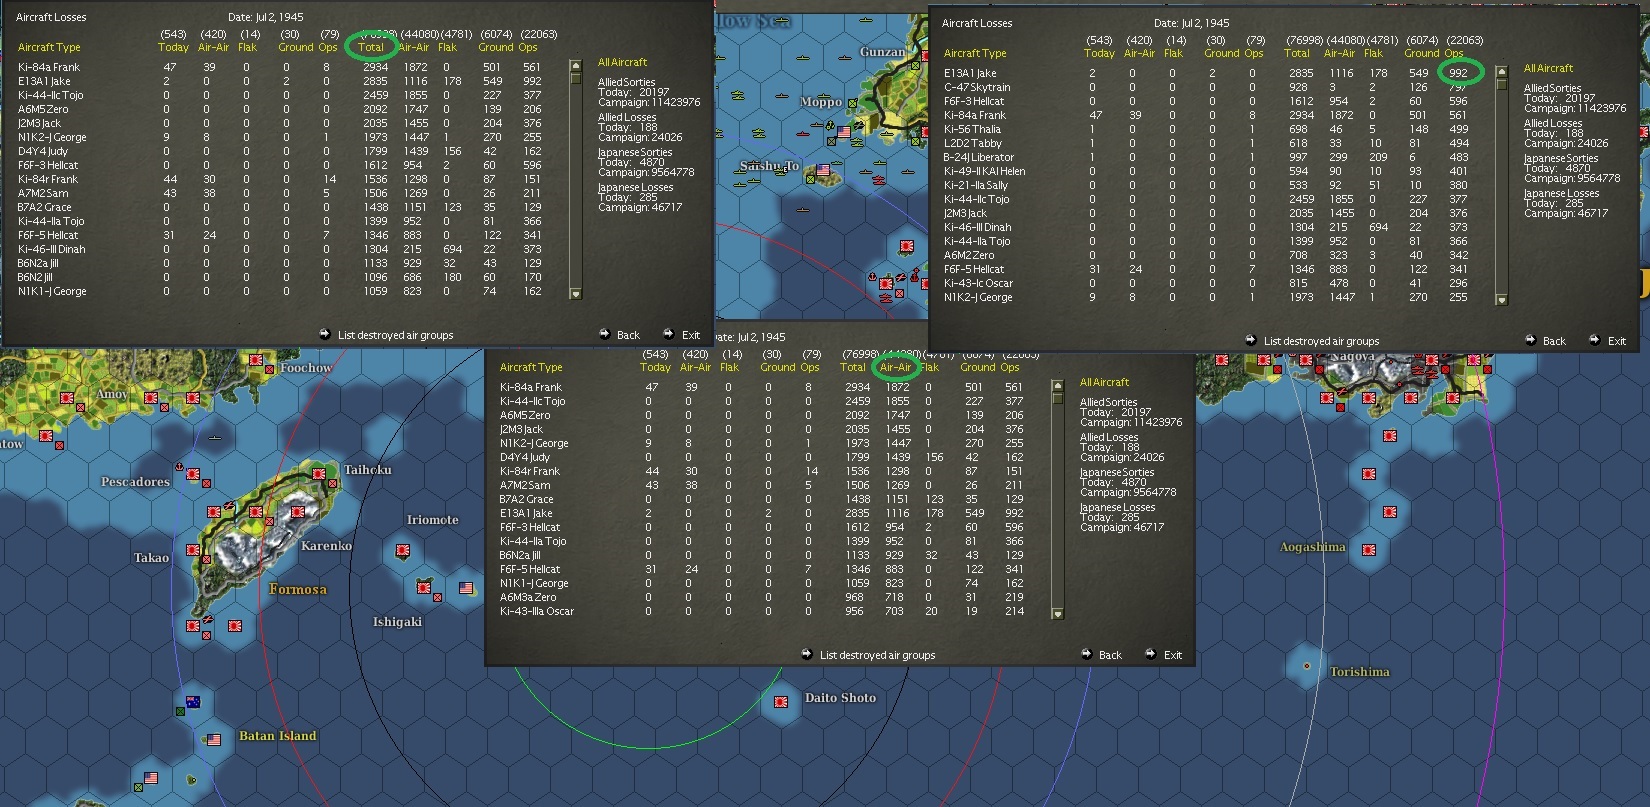Click All Aircraft heading in left-hand window

click(622, 62)
